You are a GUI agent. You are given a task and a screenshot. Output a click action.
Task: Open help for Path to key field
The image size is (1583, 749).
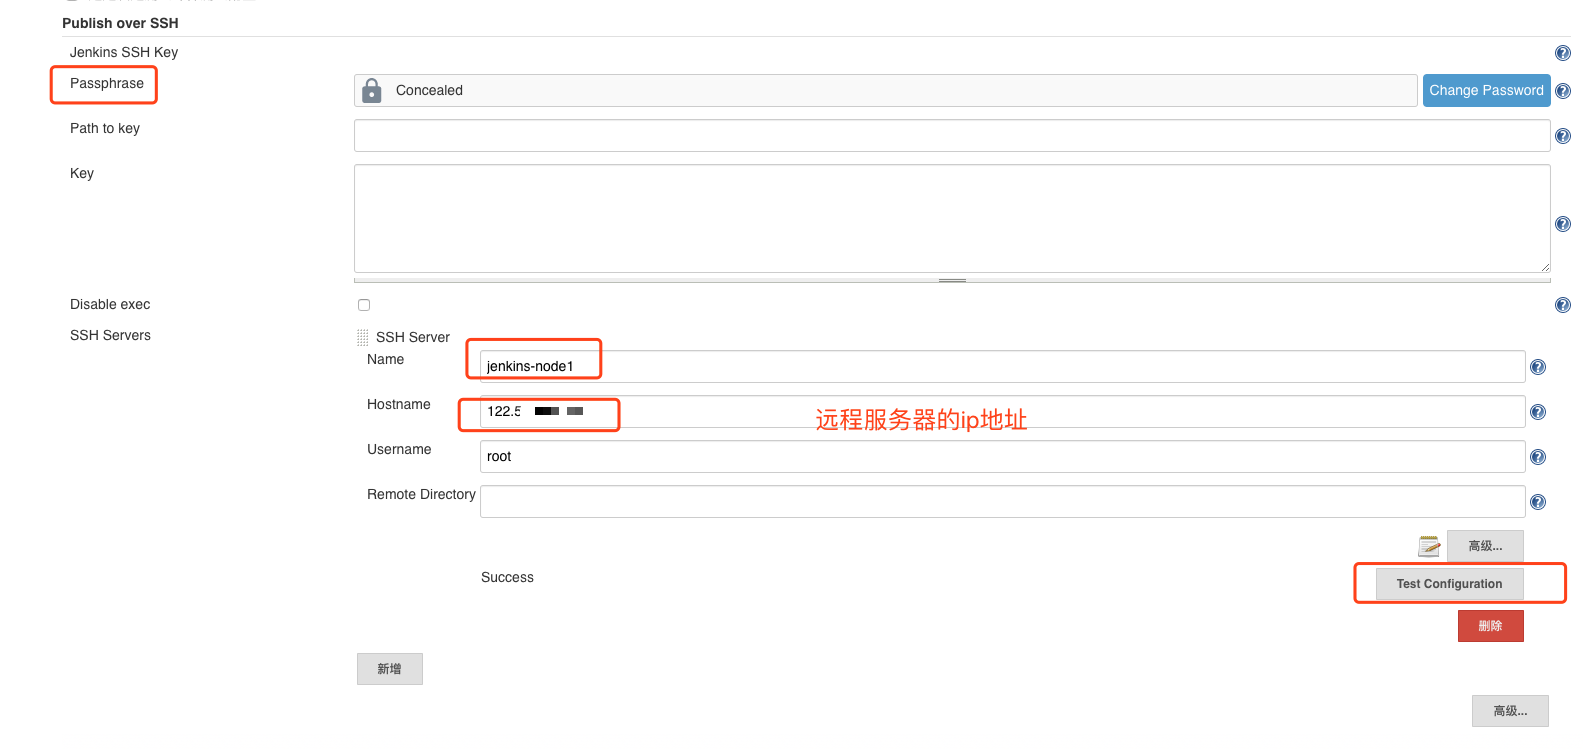1563,136
